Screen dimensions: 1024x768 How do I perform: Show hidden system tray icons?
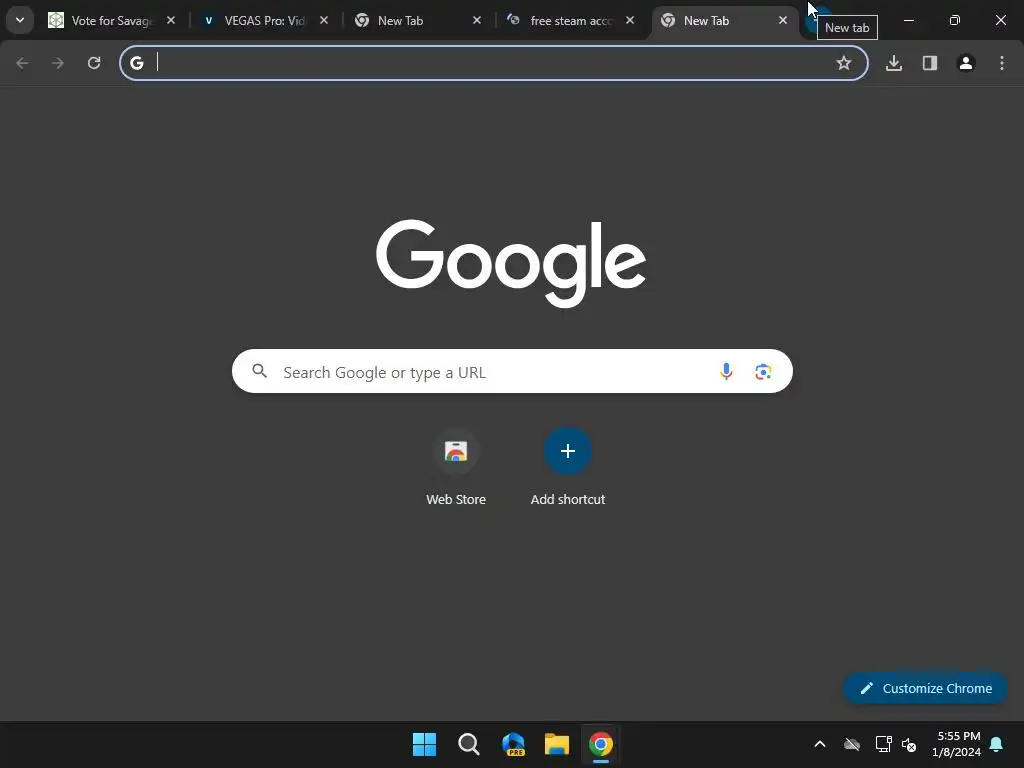point(820,744)
